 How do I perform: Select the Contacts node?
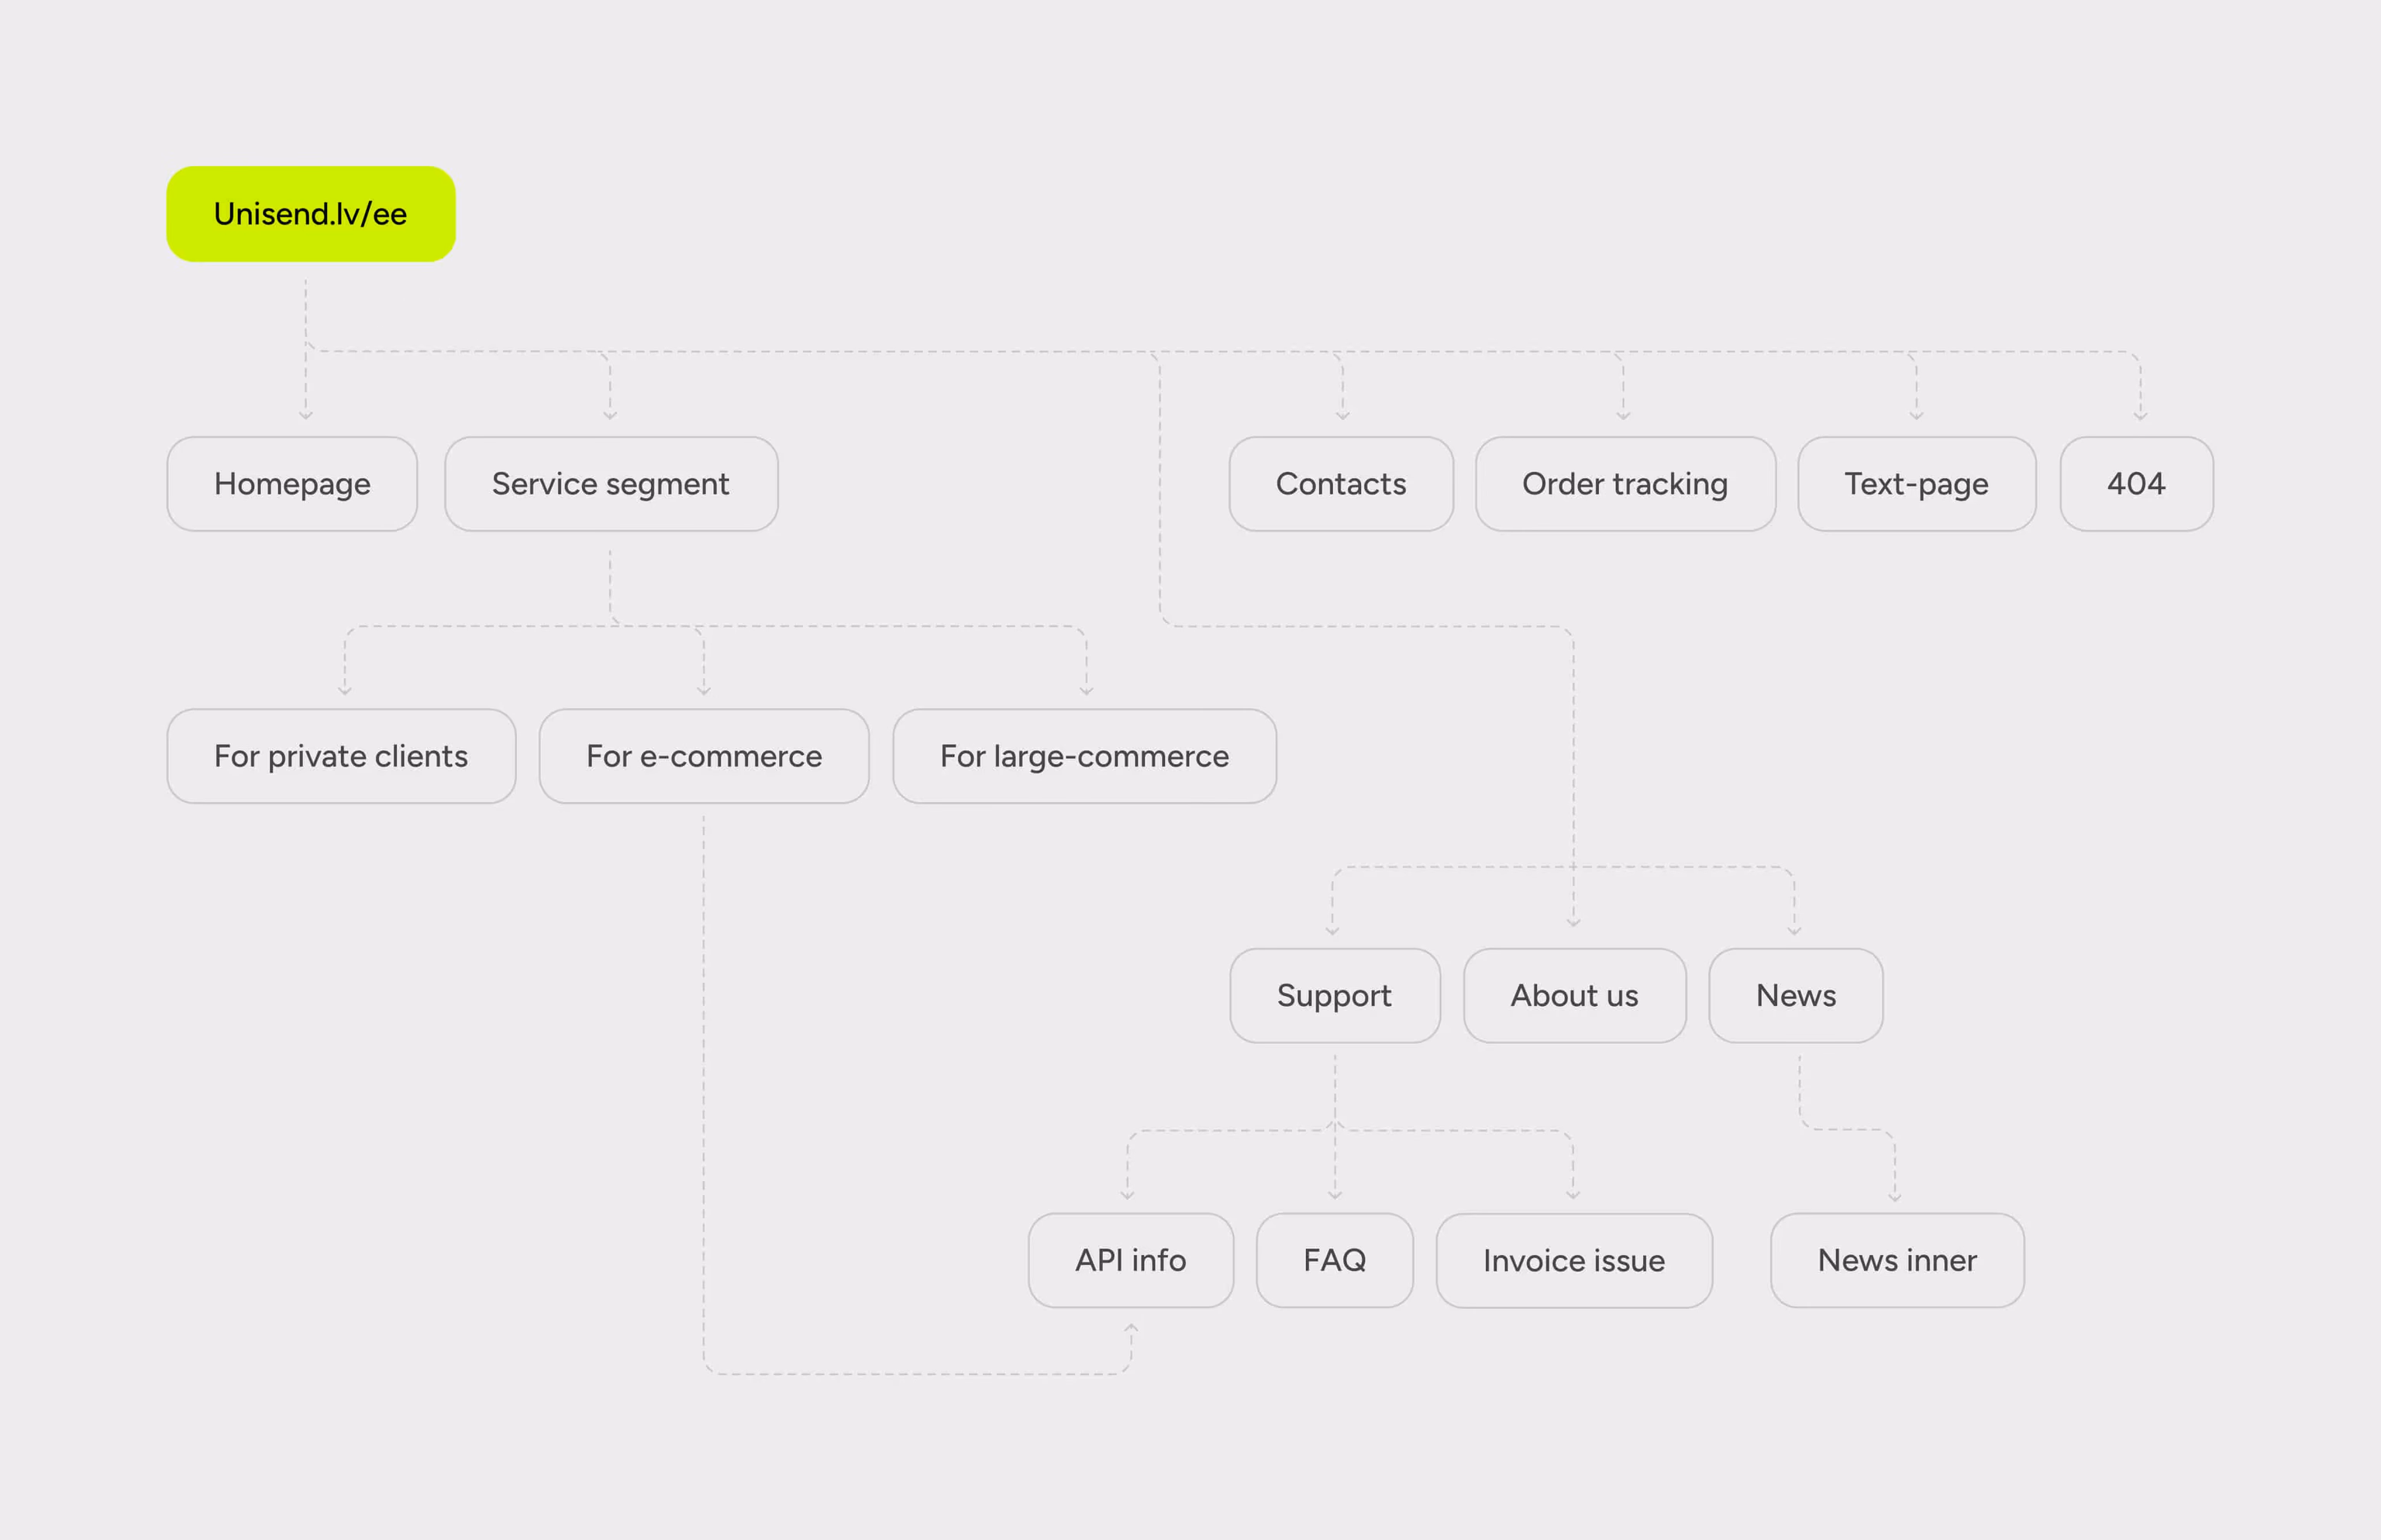point(1341,484)
